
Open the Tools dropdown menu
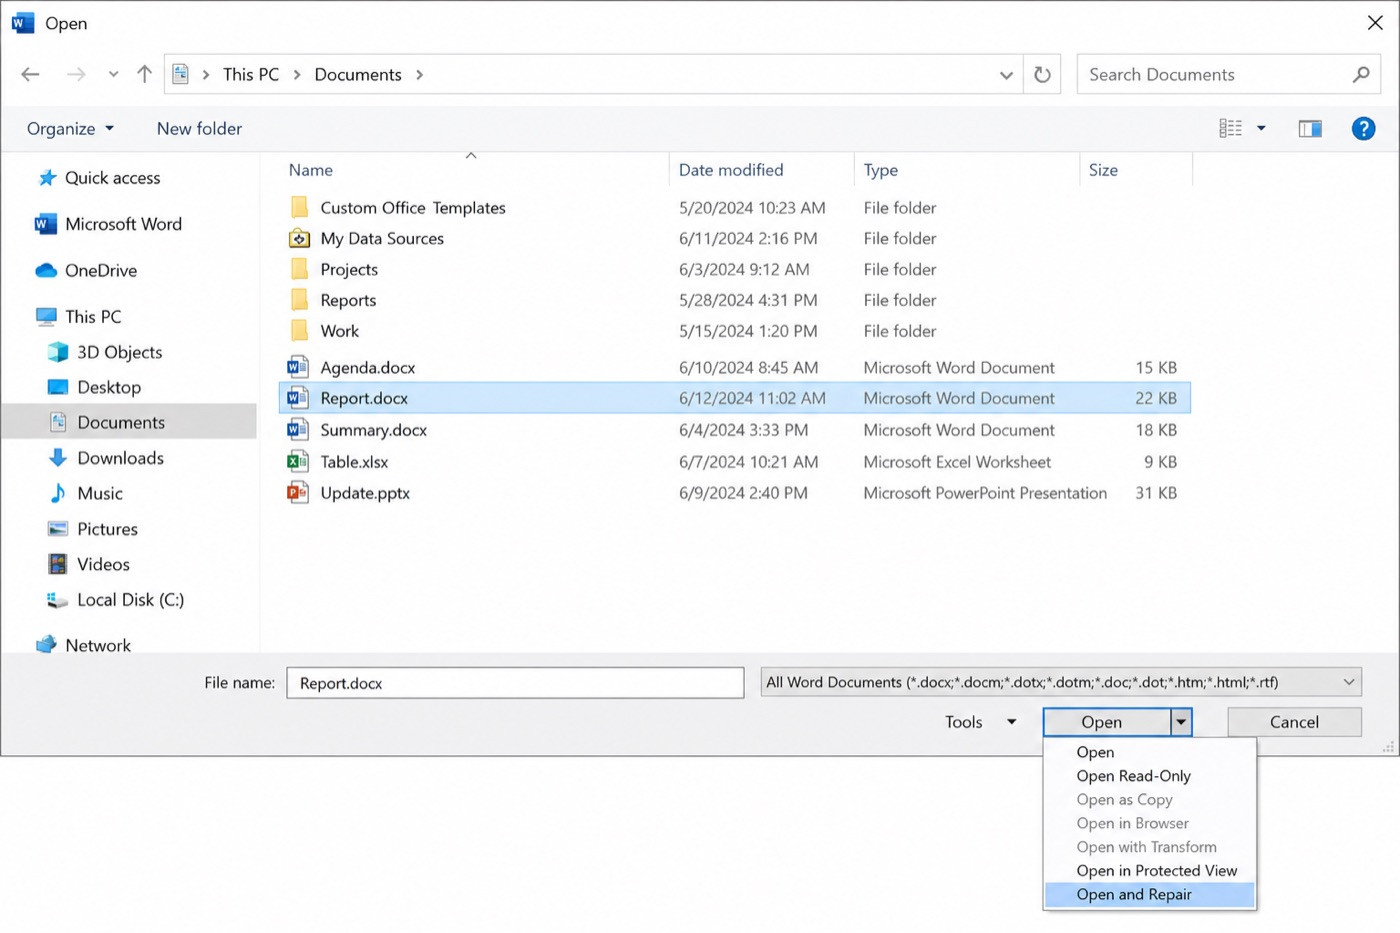coord(980,722)
